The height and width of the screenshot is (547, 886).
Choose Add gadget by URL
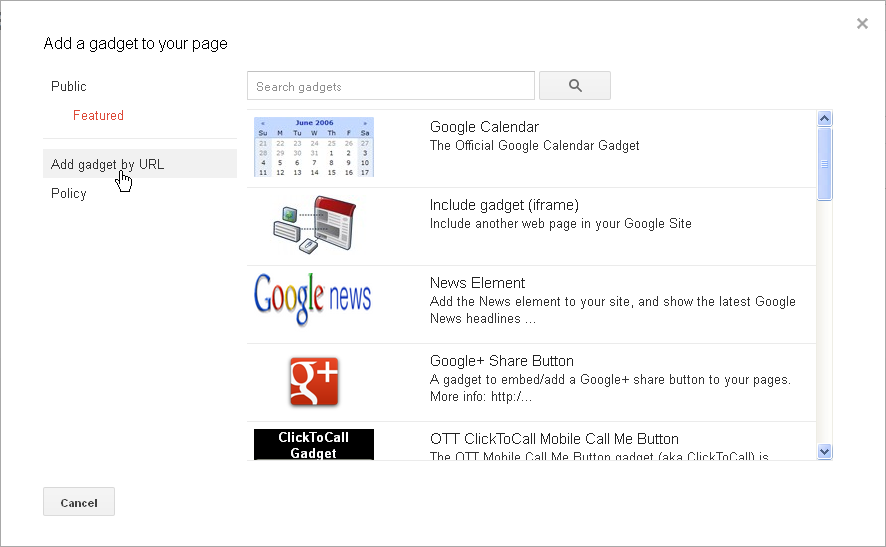(140, 164)
